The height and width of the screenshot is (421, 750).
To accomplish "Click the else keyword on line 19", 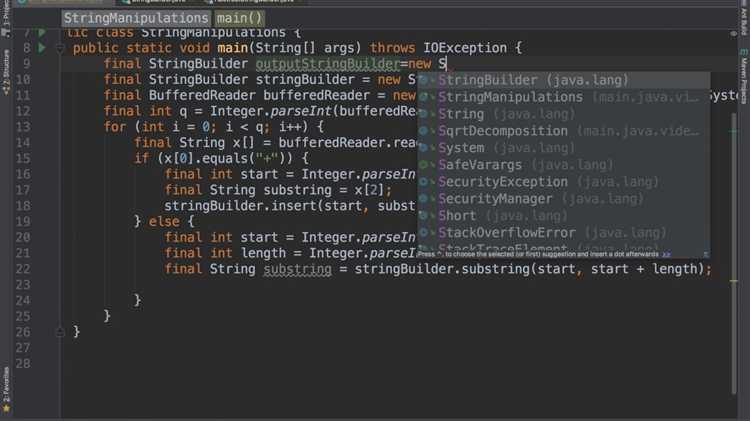I will point(164,222).
